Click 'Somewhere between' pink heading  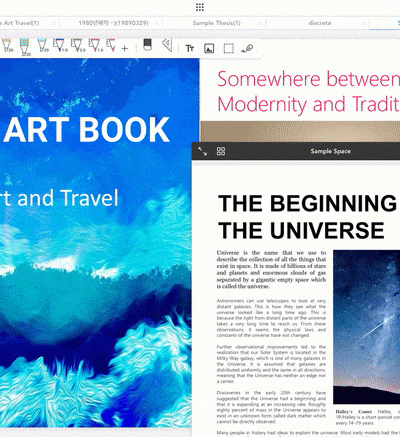(308, 79)
